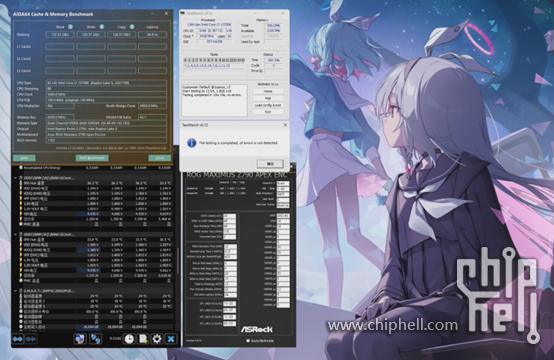Screen dimensions: 554x360
Task: Click Start Benchmark in AIDA64
Action: click(x=92, y=158)
